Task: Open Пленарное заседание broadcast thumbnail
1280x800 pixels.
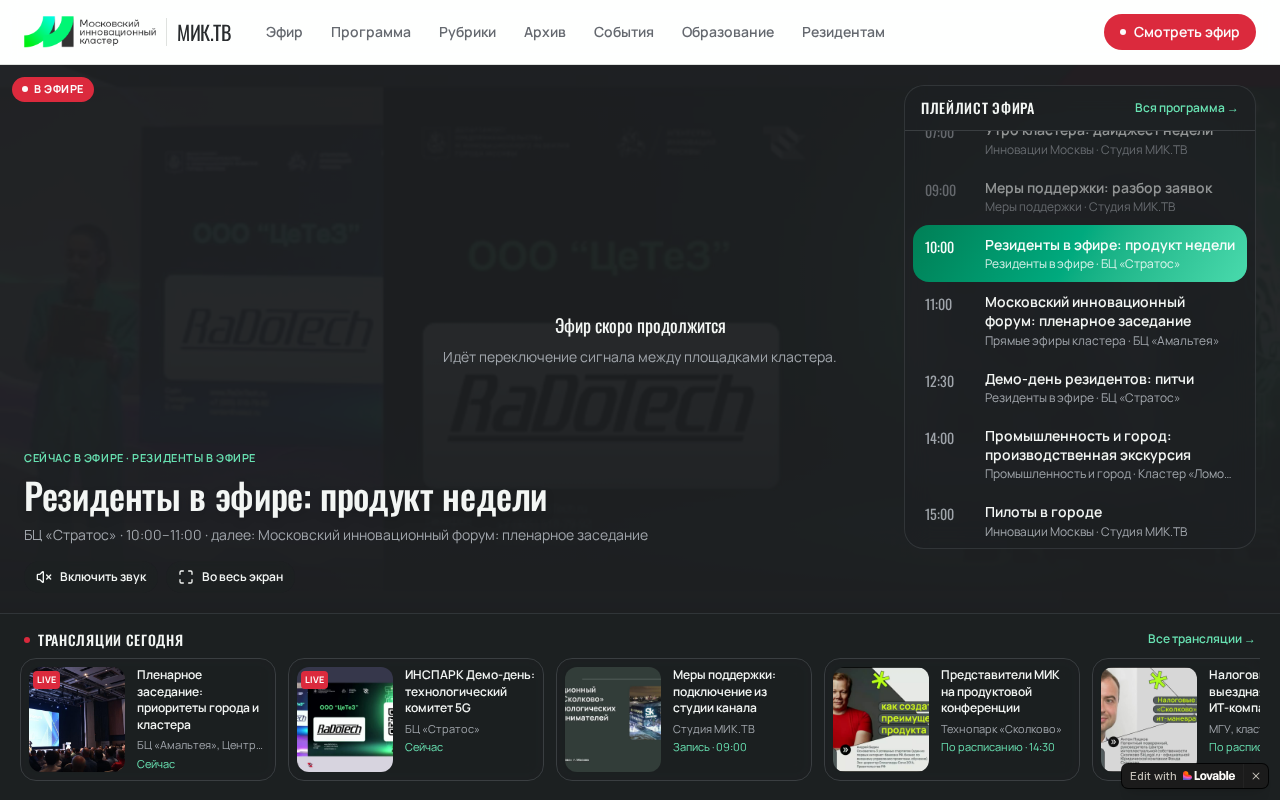Action: pyautogui.click(x=77, y=719)
